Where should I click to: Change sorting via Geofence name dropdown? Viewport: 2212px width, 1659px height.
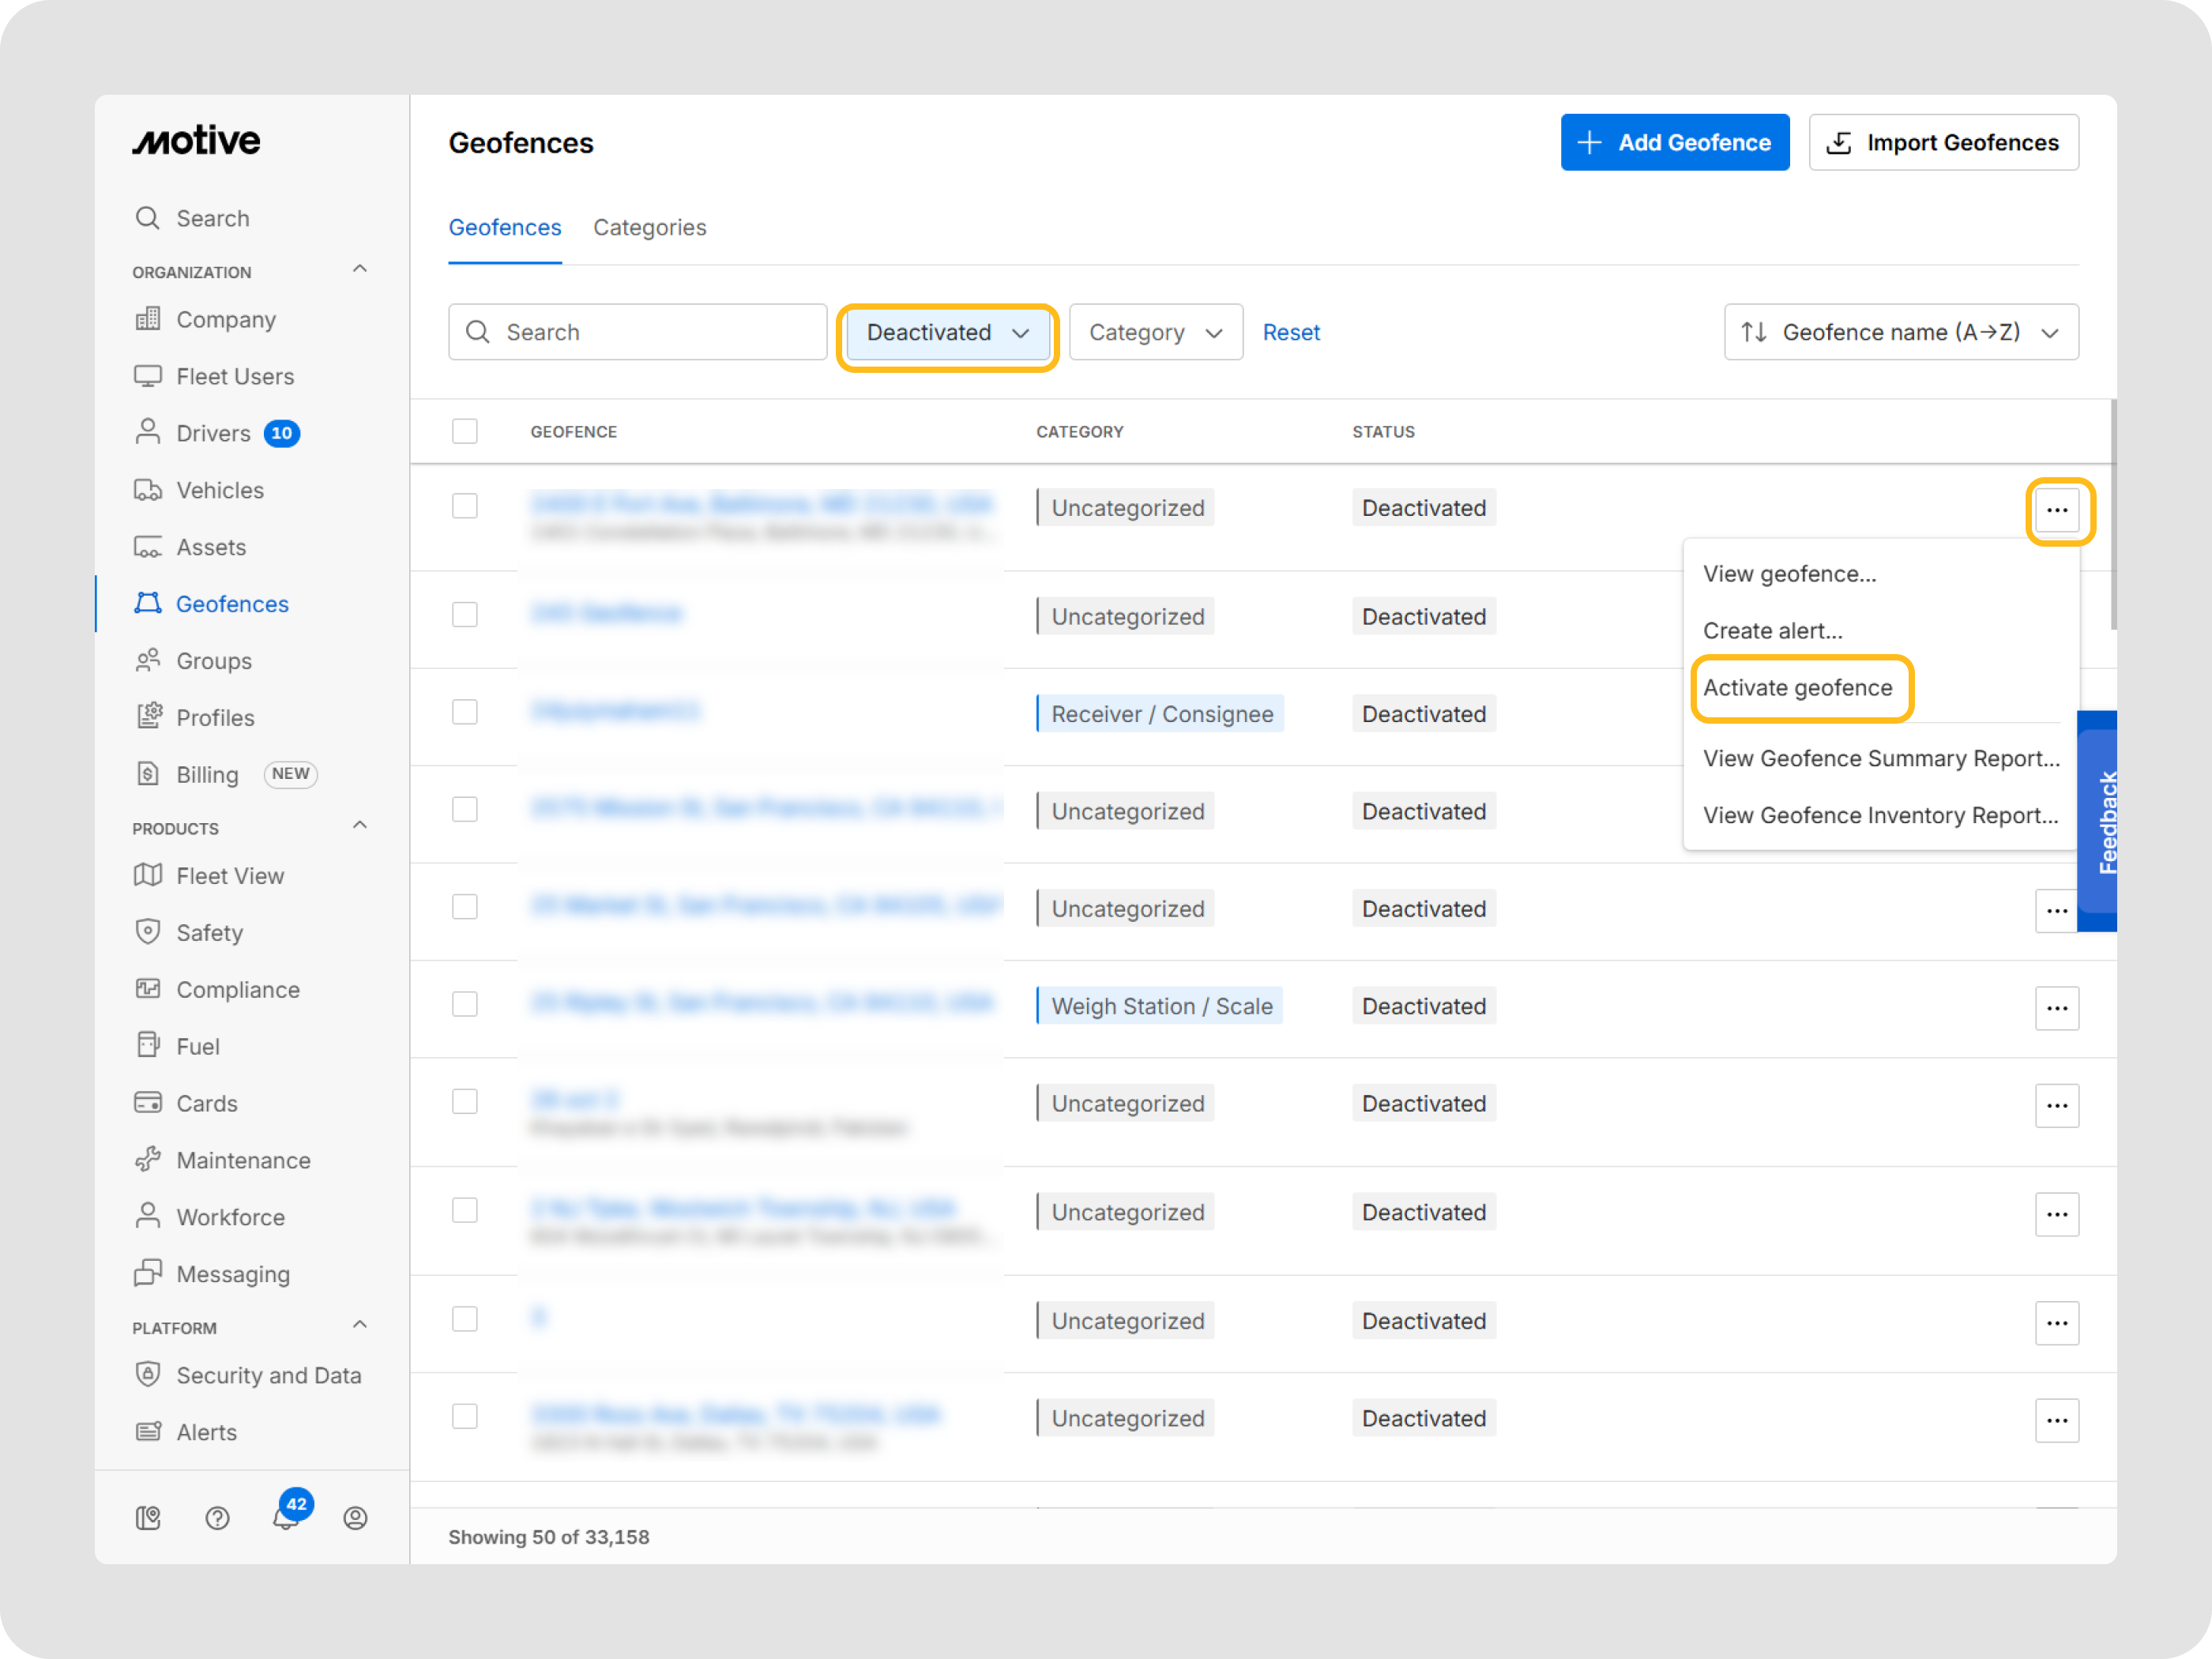pyautogui.click(x=1901, y=332)
